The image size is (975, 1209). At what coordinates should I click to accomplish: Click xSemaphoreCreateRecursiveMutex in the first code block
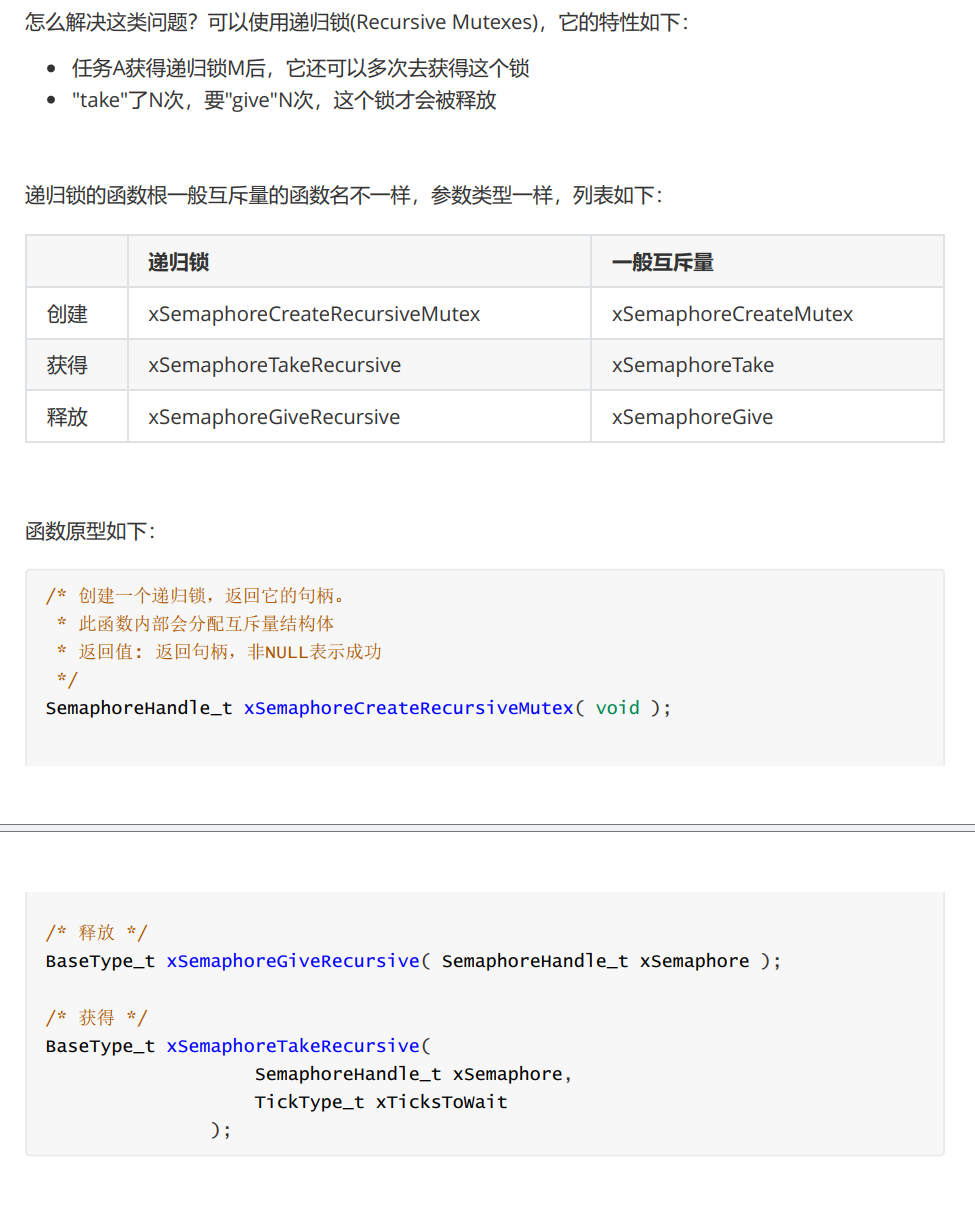point(409,708)
